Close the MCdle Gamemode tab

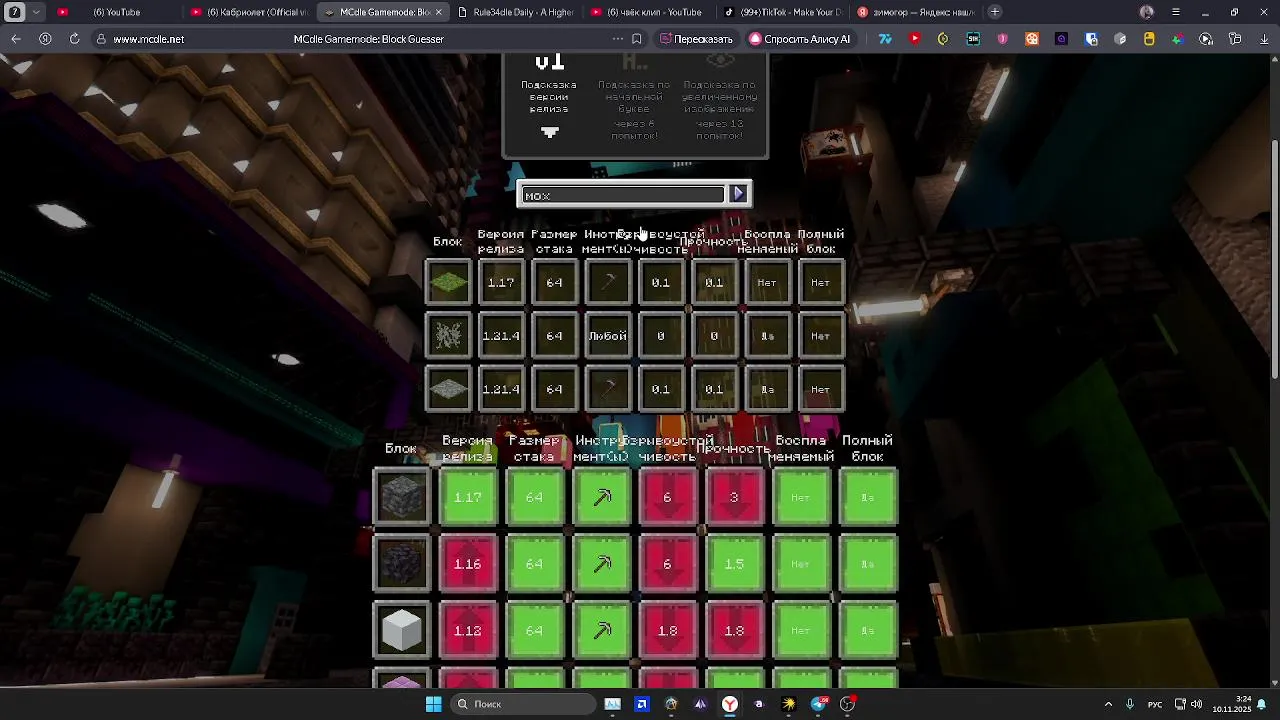(x=438, y=12)
